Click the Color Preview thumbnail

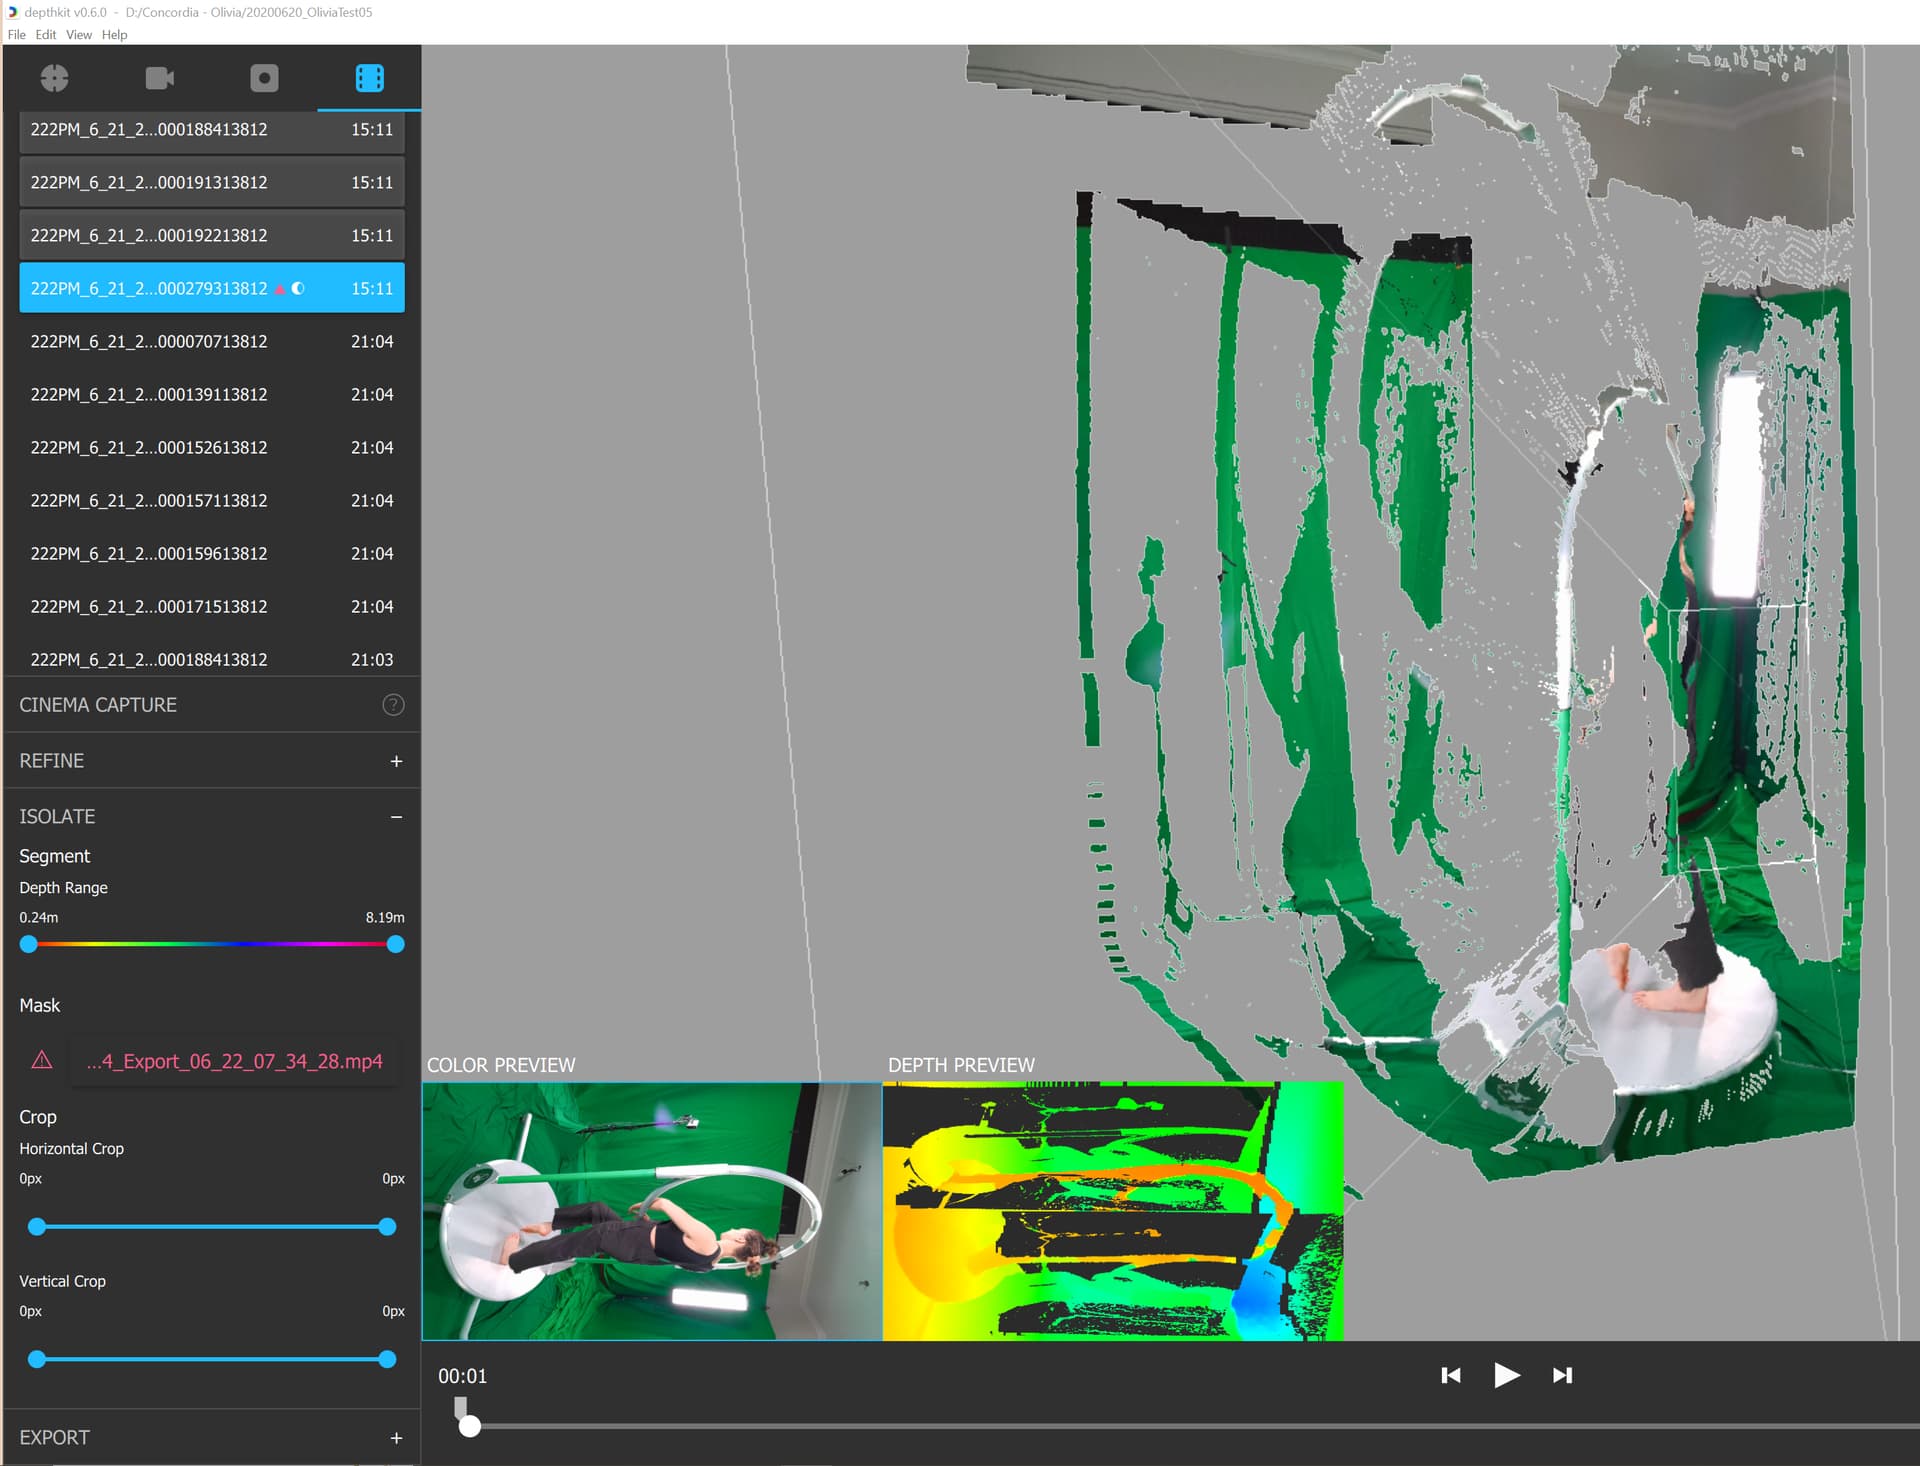[x=652, y=1211]
